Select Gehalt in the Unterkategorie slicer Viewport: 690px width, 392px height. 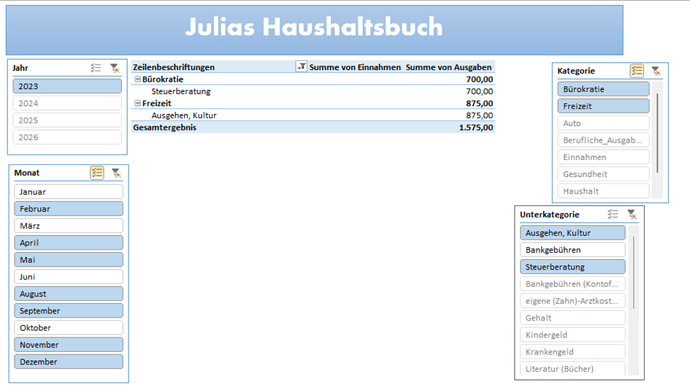(x=573, y=318)
